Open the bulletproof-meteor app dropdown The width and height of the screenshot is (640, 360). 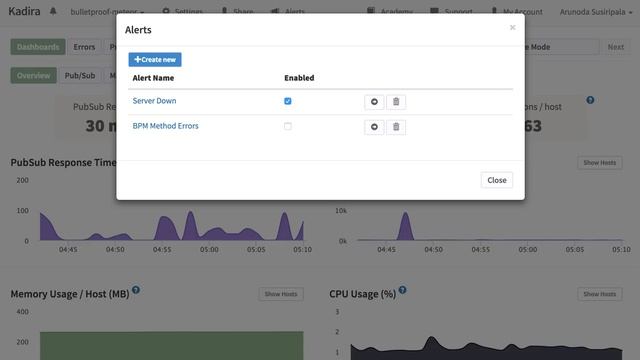coord(107,12)
